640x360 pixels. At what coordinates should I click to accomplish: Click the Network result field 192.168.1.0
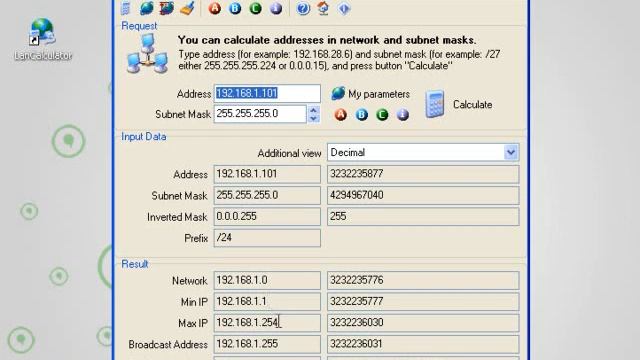(x=267, y=280)
